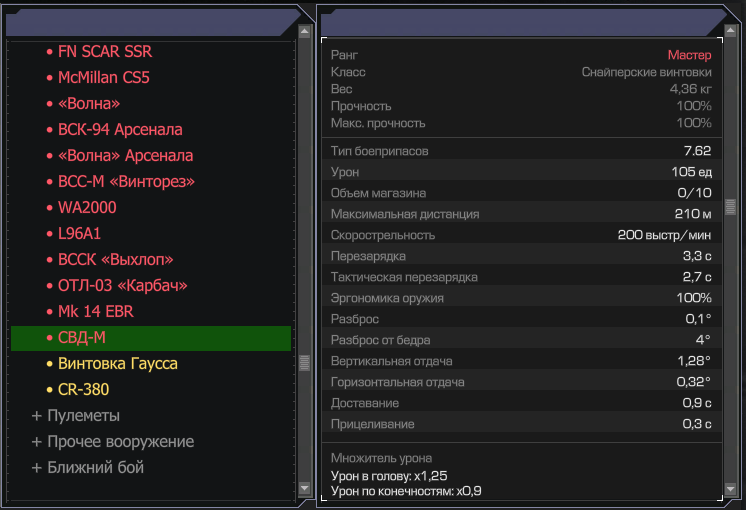Select the «Волна» rifle entry

pyautogui.click(x=89, y=103)
